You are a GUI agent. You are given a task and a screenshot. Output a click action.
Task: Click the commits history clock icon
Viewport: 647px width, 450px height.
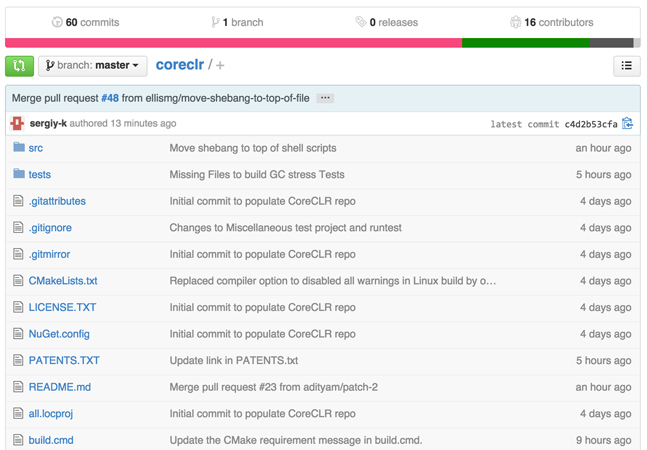pos(57,22)
